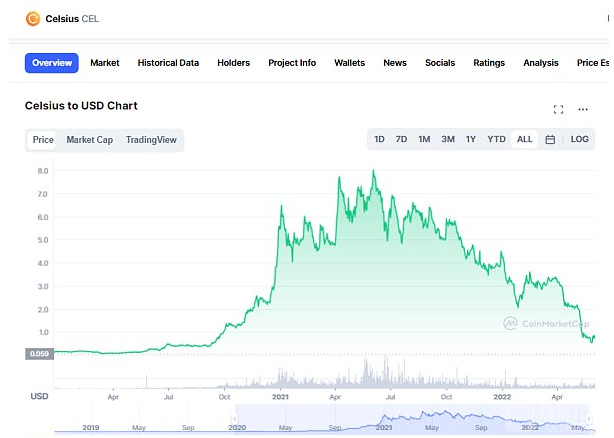
Task: Switch to the Analysis tab
Action: point(540,63)
